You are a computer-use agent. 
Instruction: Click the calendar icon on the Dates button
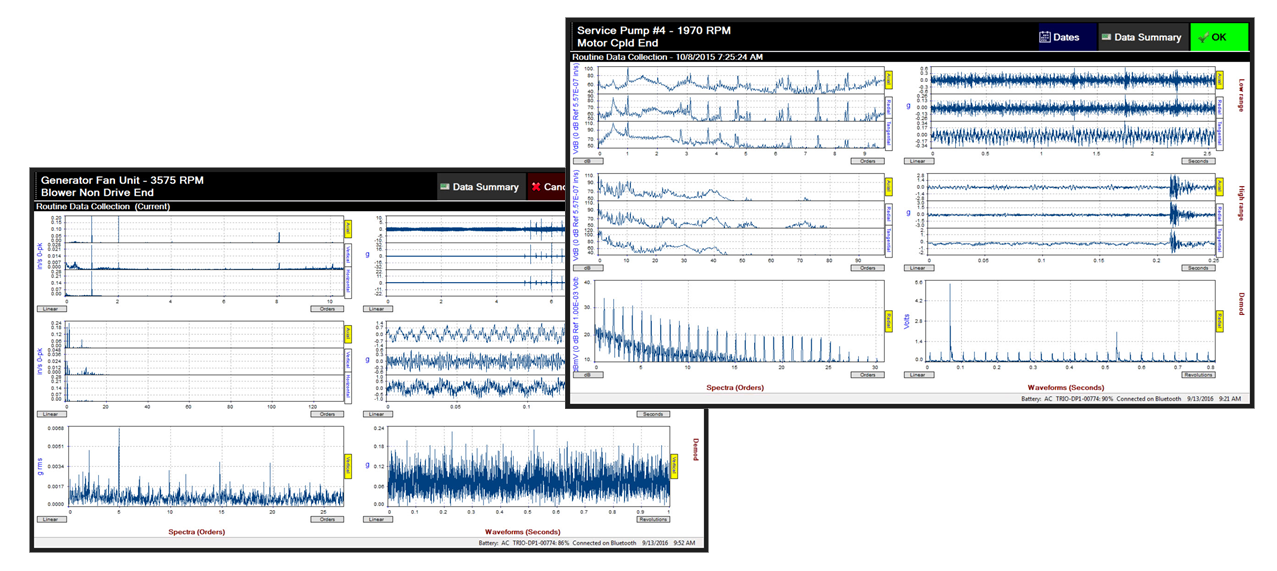pyautogui.click(x=1045, y=37)
